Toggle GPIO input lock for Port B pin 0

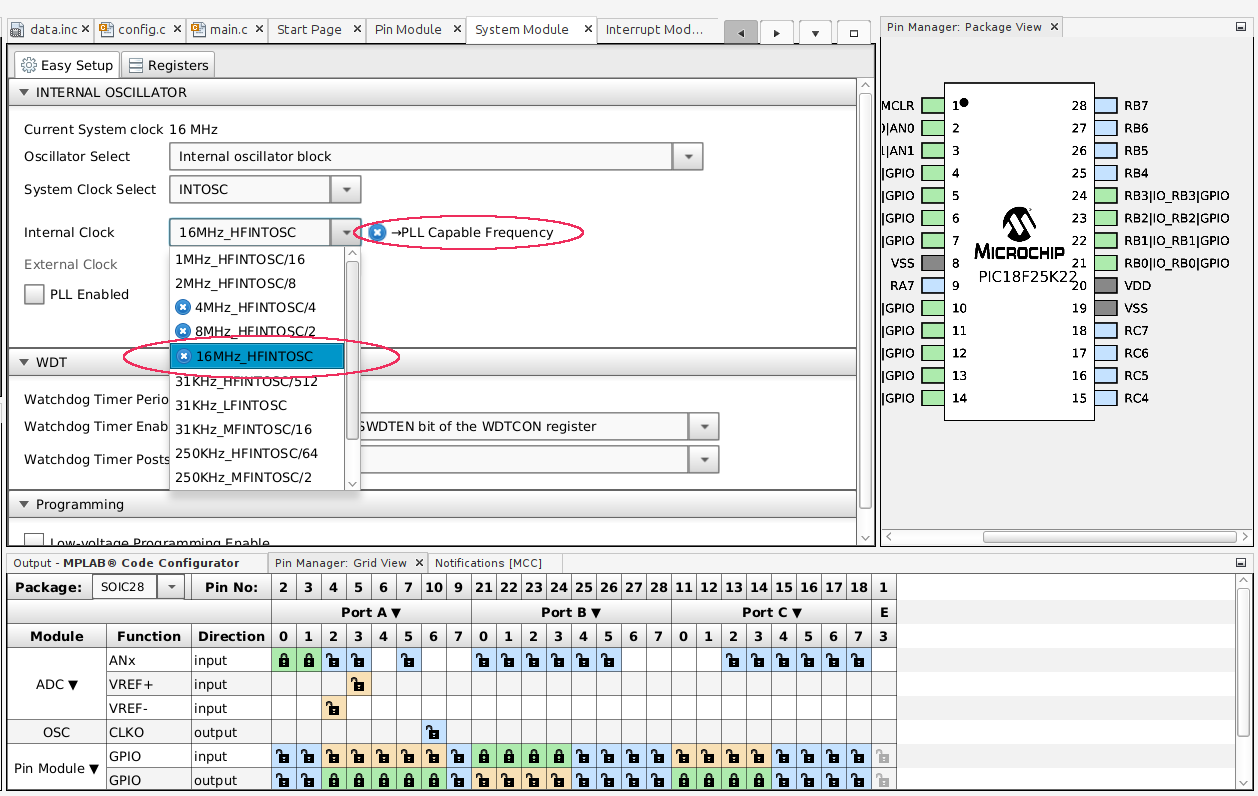click(x=484, y=756)
